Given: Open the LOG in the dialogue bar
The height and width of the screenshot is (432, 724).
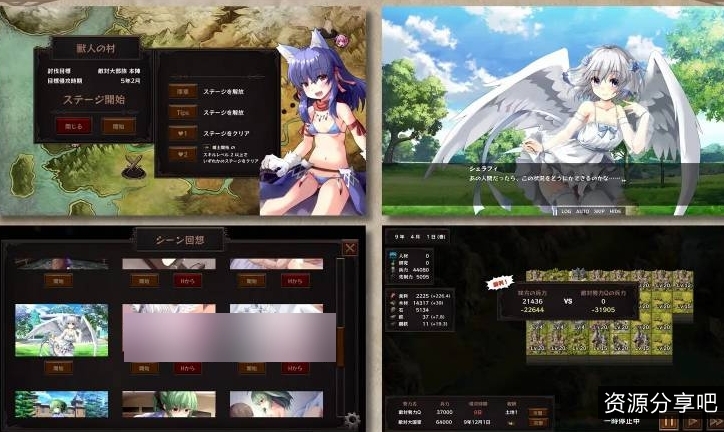Looking at the screenshot, I should (566, 211).
